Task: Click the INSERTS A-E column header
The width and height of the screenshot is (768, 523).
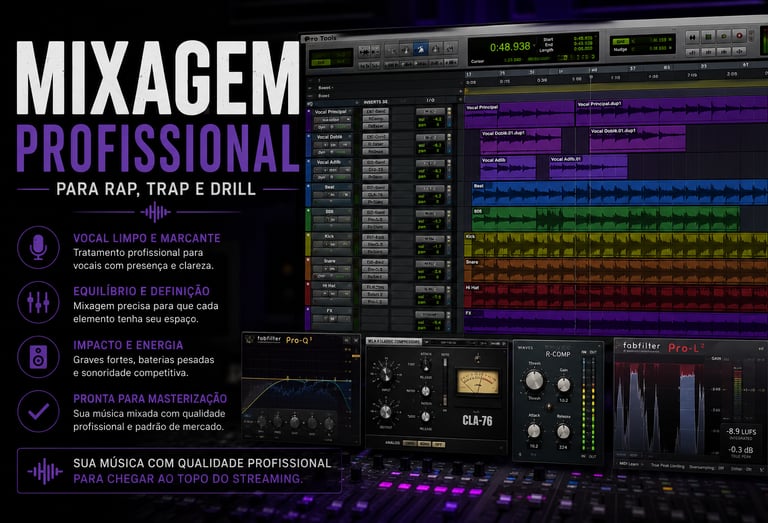Action: pos(375,102)
